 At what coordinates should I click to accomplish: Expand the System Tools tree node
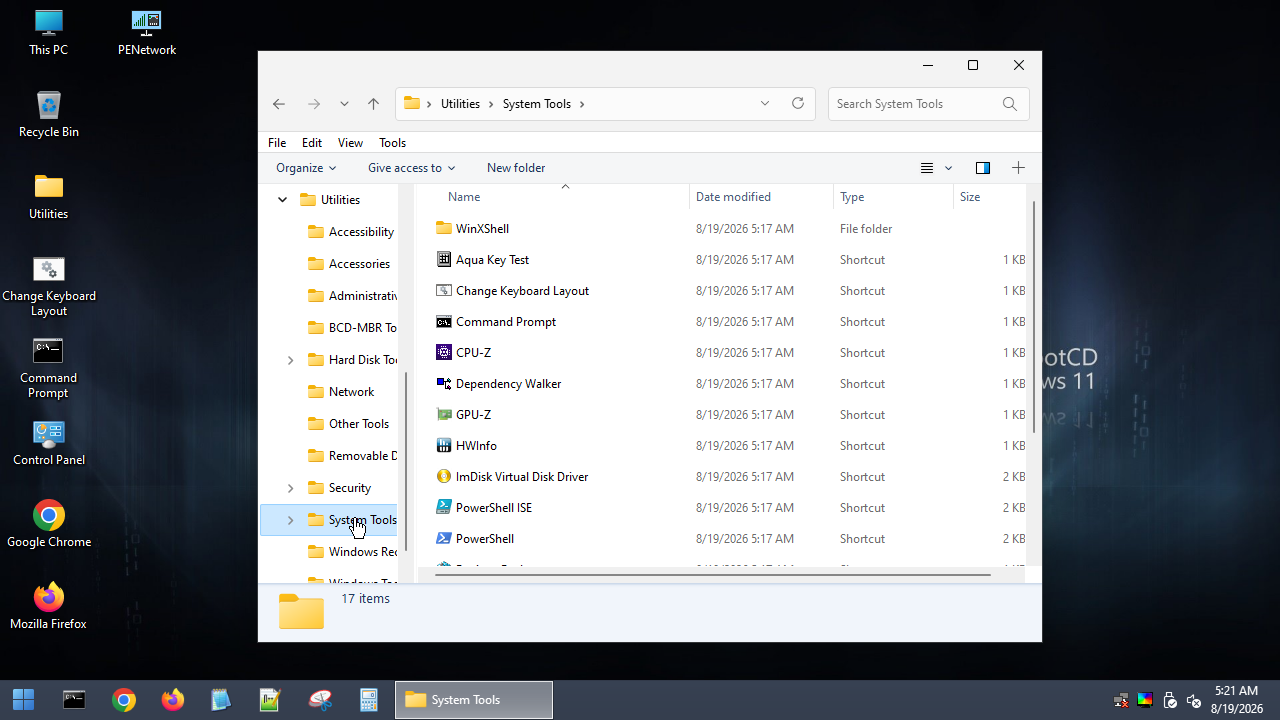[x=290, y=520]
